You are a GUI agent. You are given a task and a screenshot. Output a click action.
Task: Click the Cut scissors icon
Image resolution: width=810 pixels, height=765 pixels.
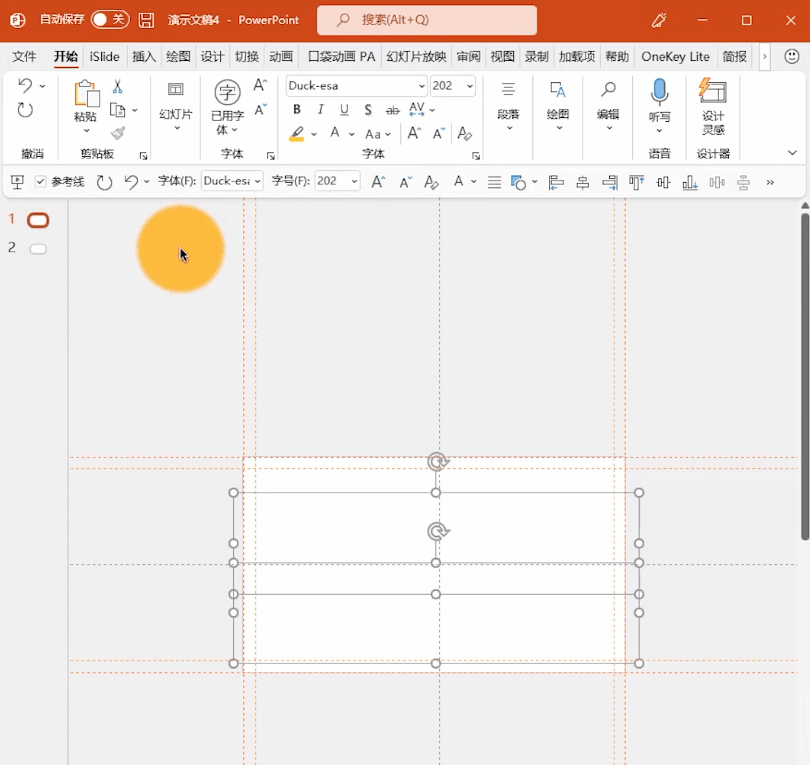118,87
